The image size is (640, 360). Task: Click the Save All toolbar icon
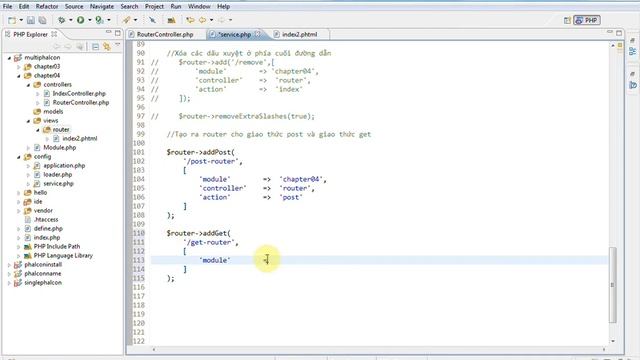click(x=42, y=20)
